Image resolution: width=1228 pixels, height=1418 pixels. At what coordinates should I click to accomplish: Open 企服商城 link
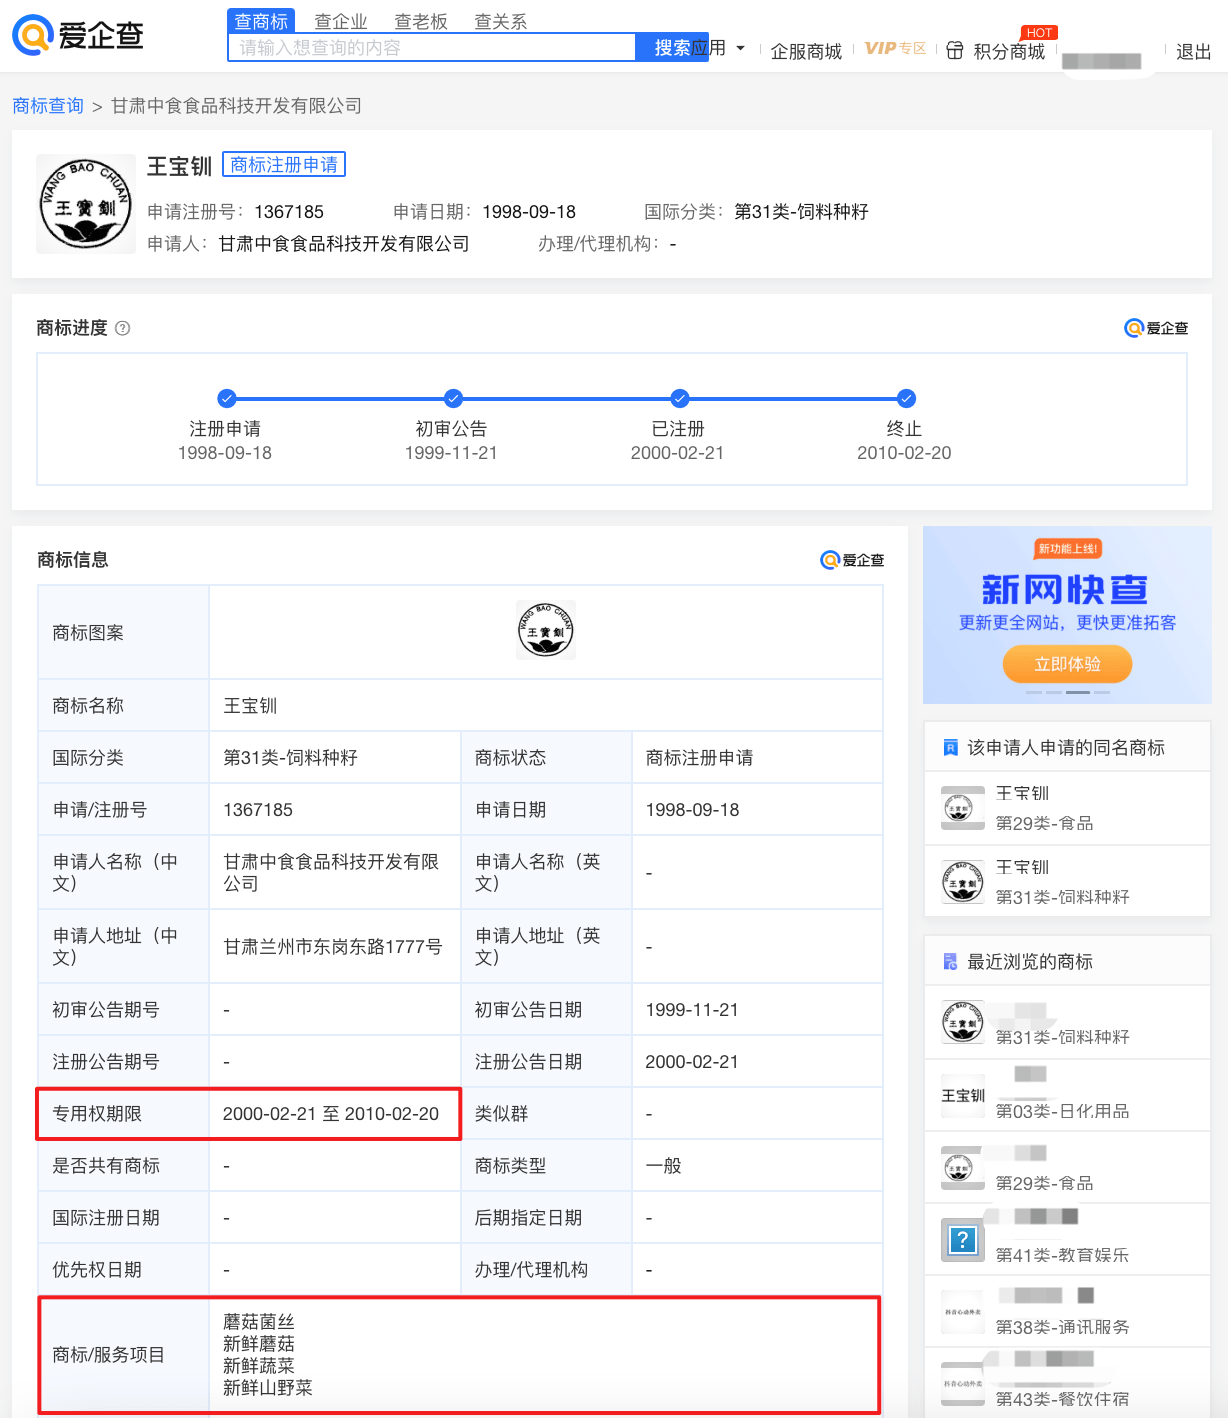point(806,51)
